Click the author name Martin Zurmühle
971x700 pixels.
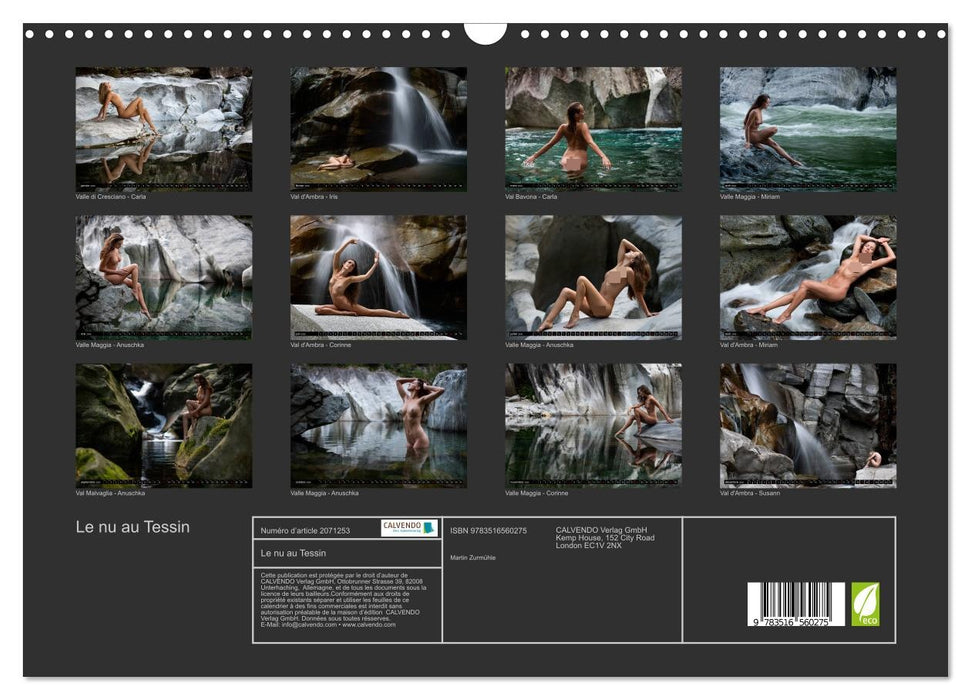point(473,557)
